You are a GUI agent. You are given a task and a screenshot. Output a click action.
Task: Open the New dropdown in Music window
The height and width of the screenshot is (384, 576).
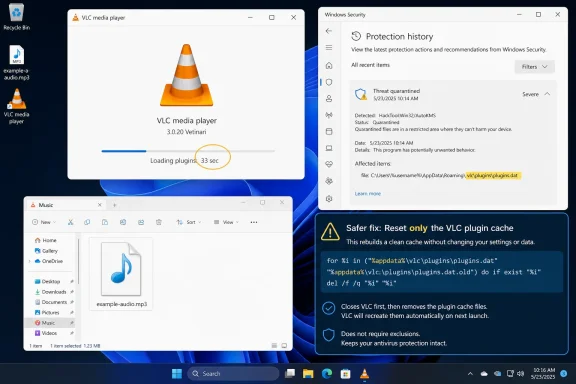point(44,222)
